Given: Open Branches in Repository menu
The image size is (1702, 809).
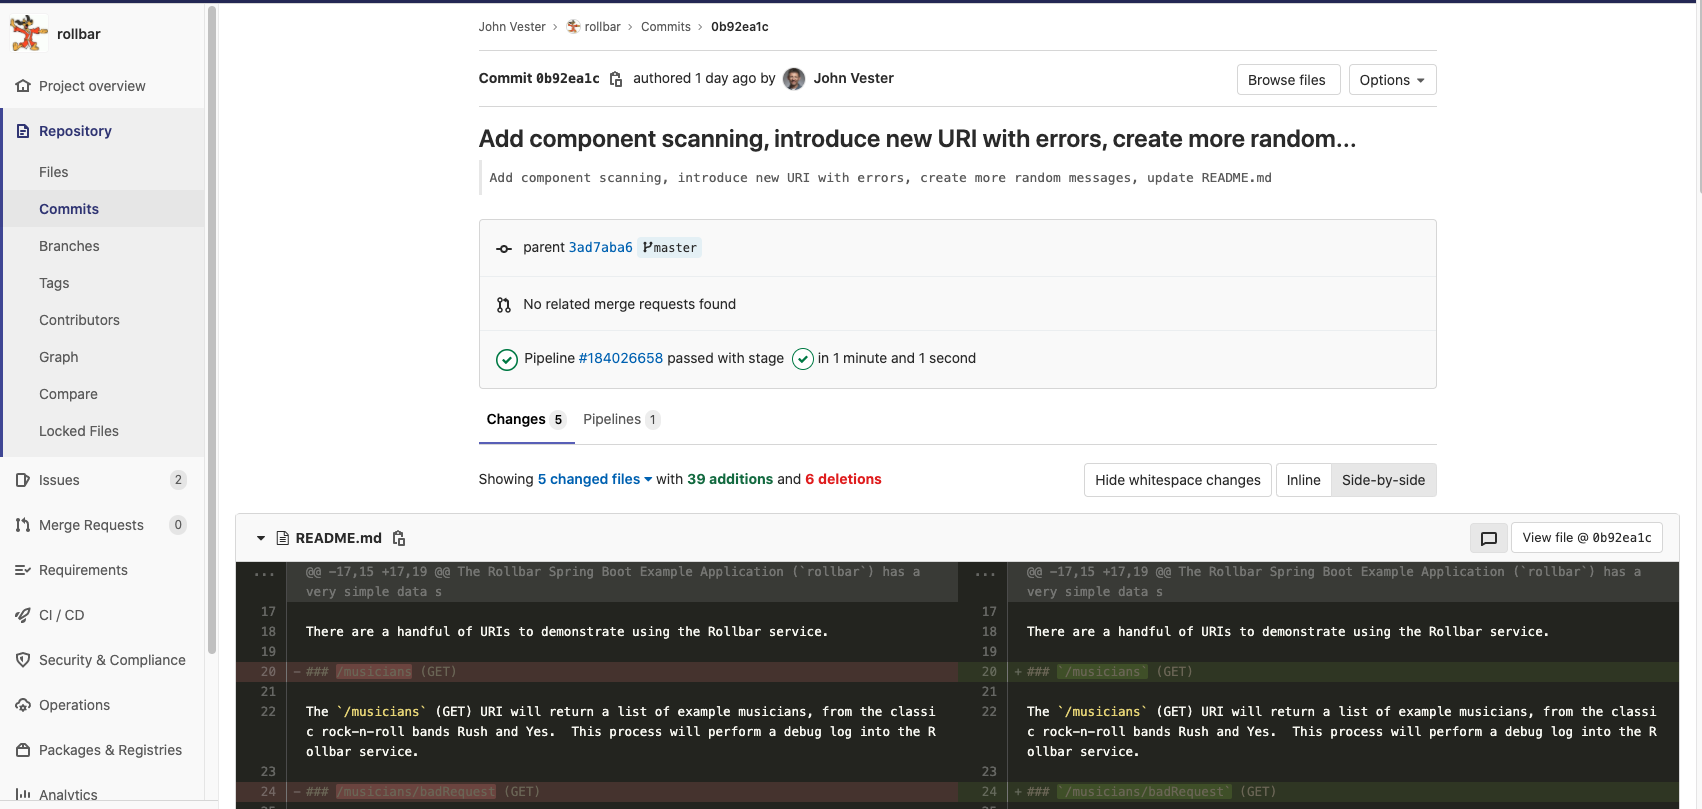Looking at the screenshot, I should (69, 246).
